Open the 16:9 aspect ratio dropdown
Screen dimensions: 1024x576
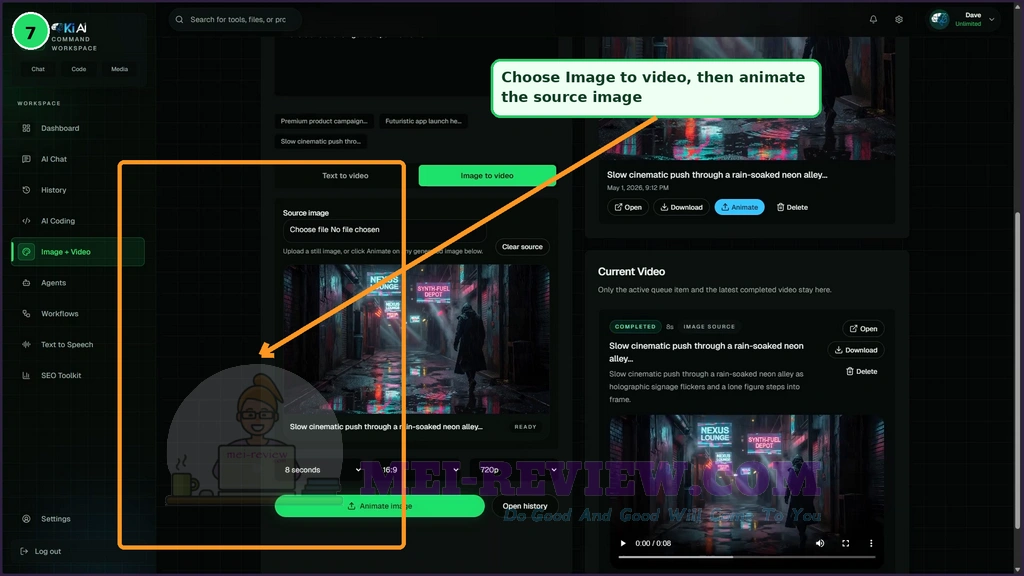421,470
